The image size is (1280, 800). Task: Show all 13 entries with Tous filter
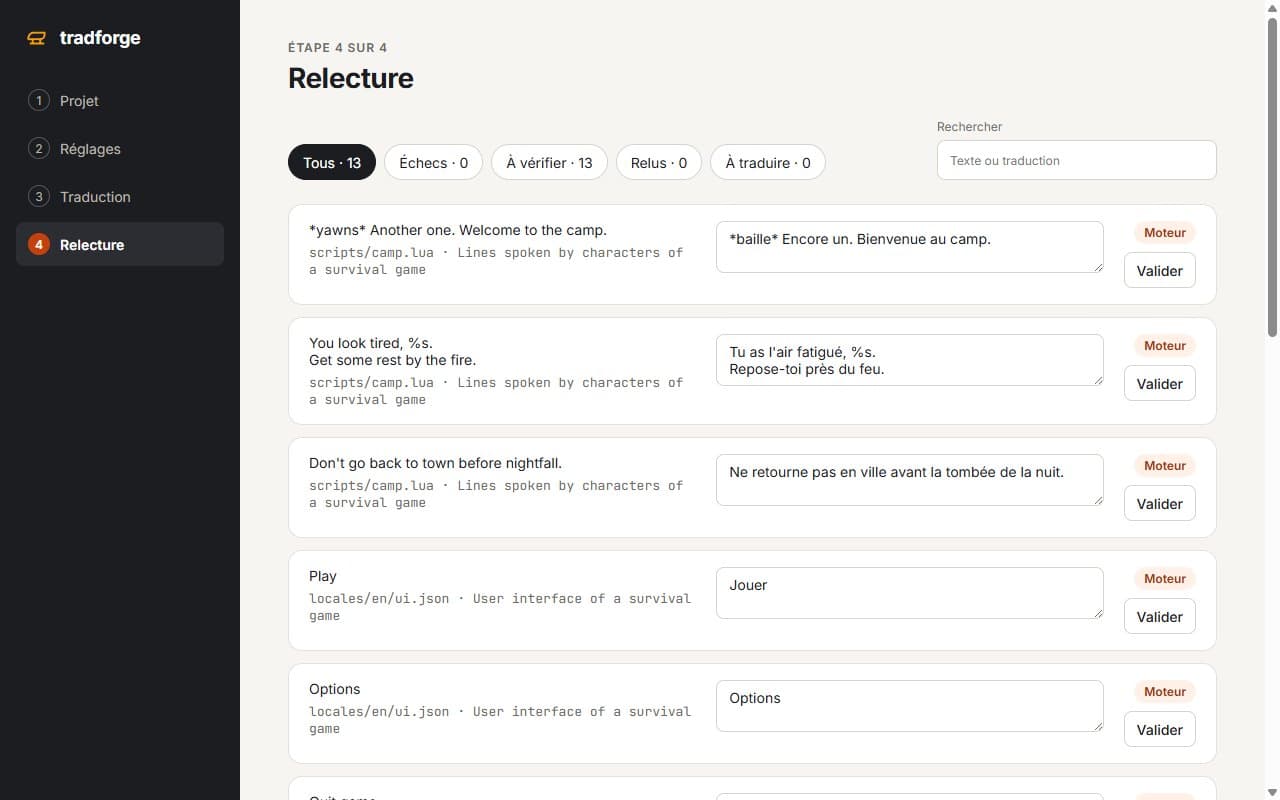(x=332, y=163)
